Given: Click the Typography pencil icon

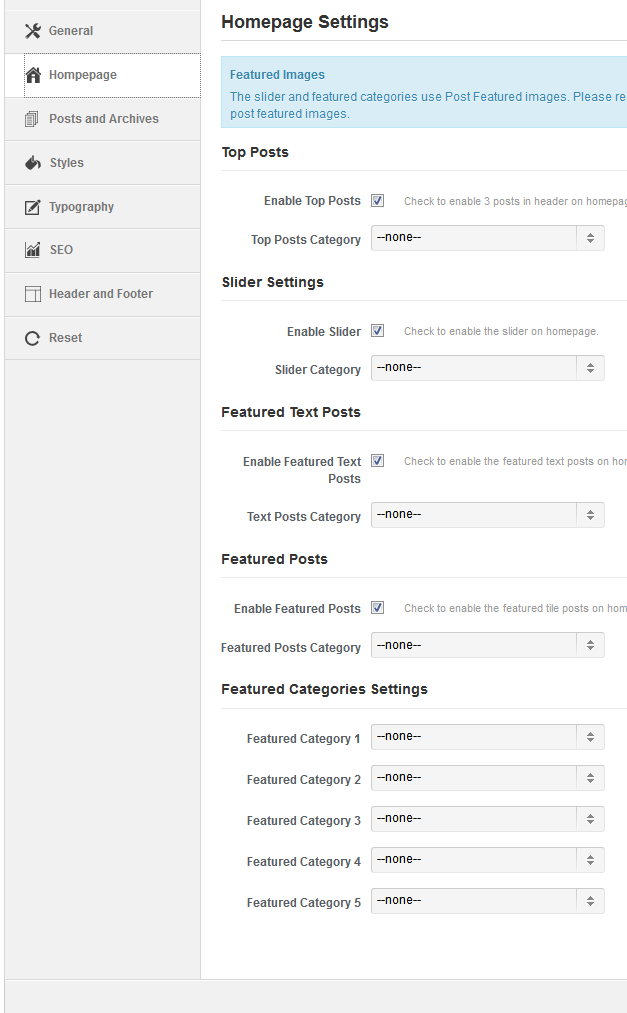Looking at the screenshot, I should pos(33,207).
